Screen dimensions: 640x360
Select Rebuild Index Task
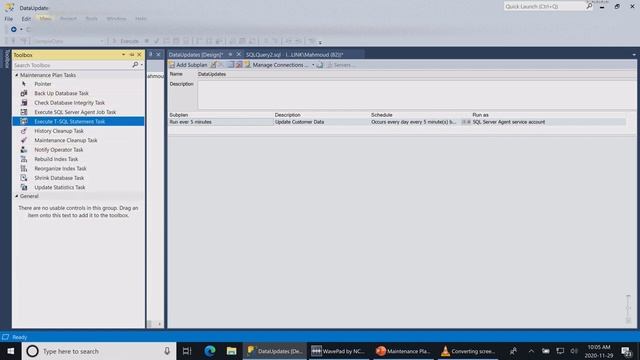click(56, 159)
